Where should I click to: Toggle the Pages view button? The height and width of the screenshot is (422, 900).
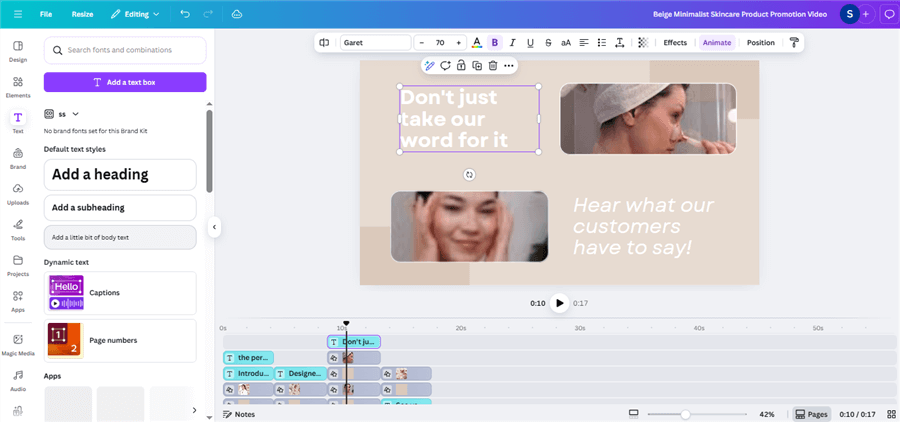tap(812, 415)
